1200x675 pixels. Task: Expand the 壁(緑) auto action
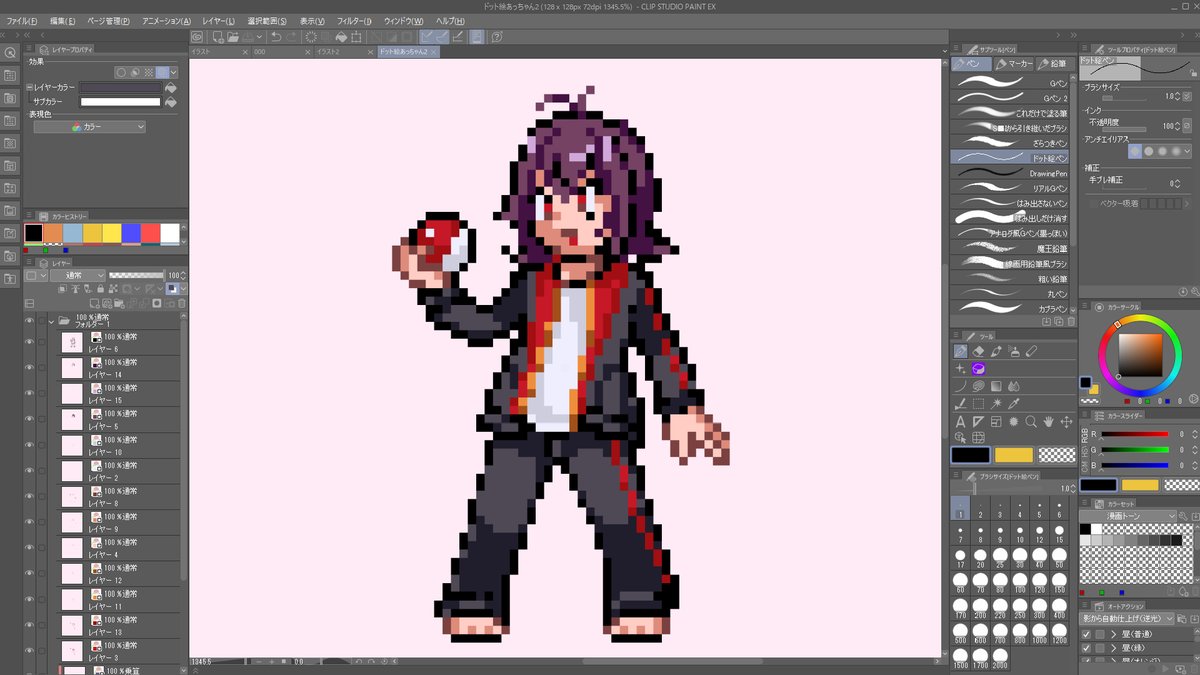click(1113, 648)
